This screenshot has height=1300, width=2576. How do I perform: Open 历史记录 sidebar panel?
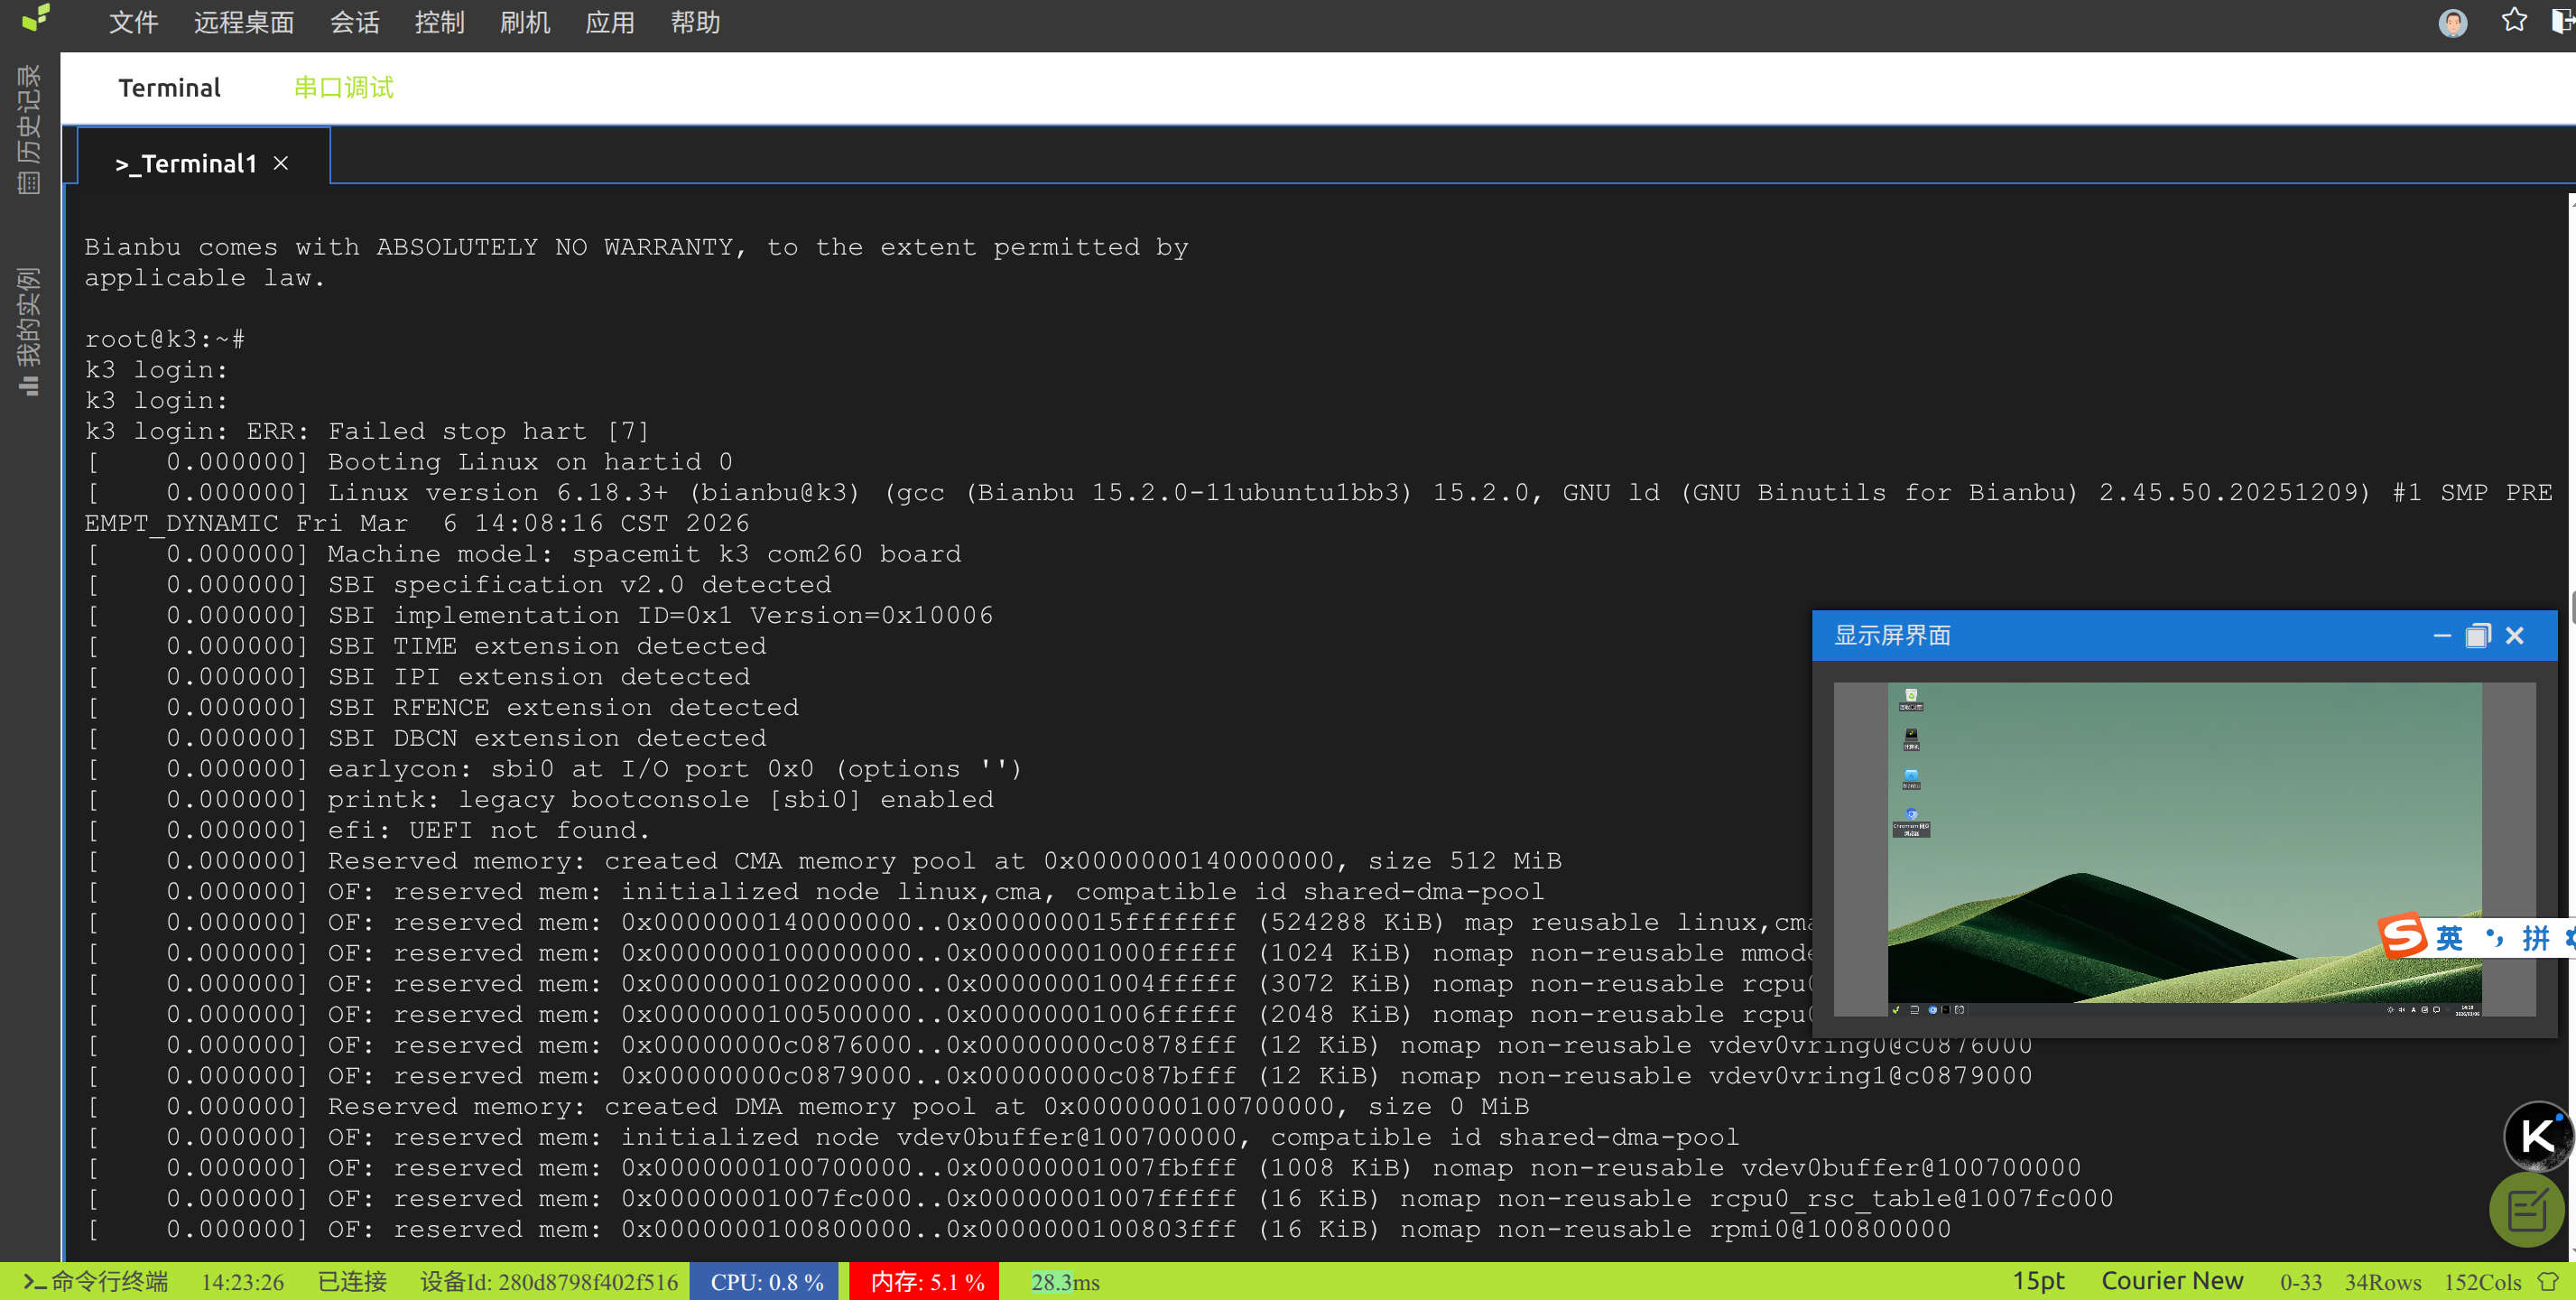click(28, 128)
